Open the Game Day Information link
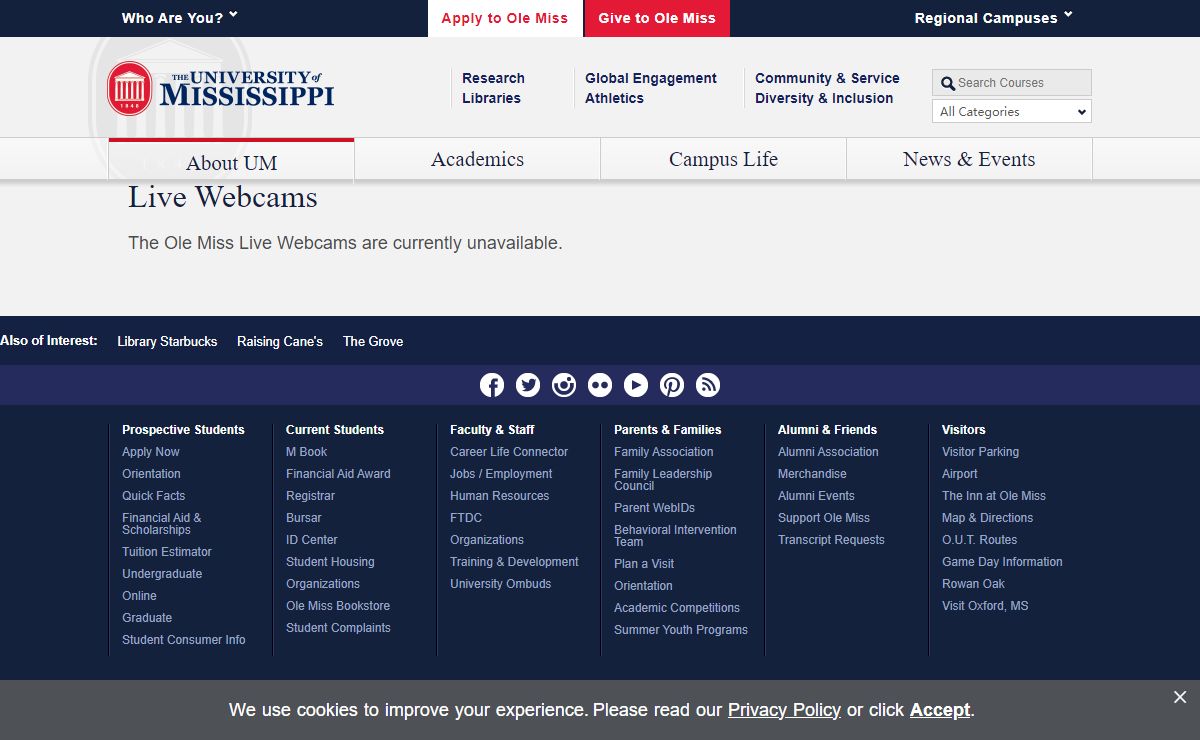This screenshot has width=1200, height=740. (1002, 562)
